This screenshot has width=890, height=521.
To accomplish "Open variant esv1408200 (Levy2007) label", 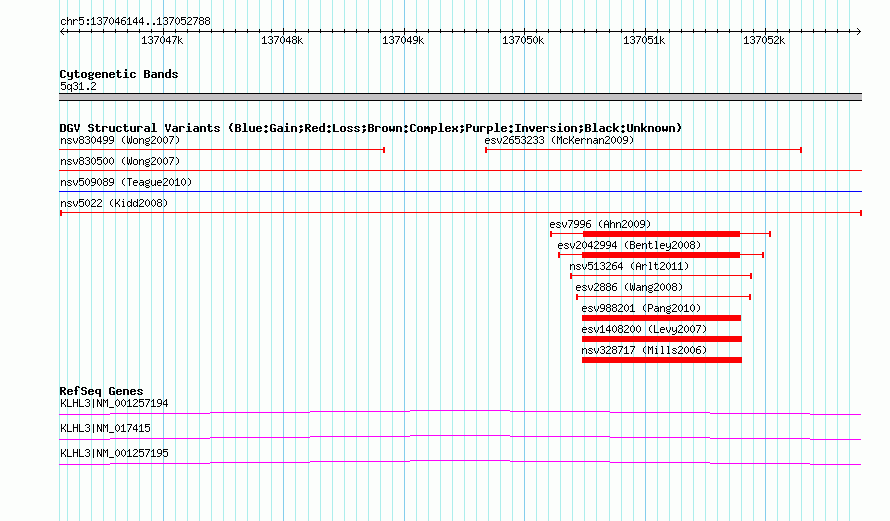I will click(644, 329).
